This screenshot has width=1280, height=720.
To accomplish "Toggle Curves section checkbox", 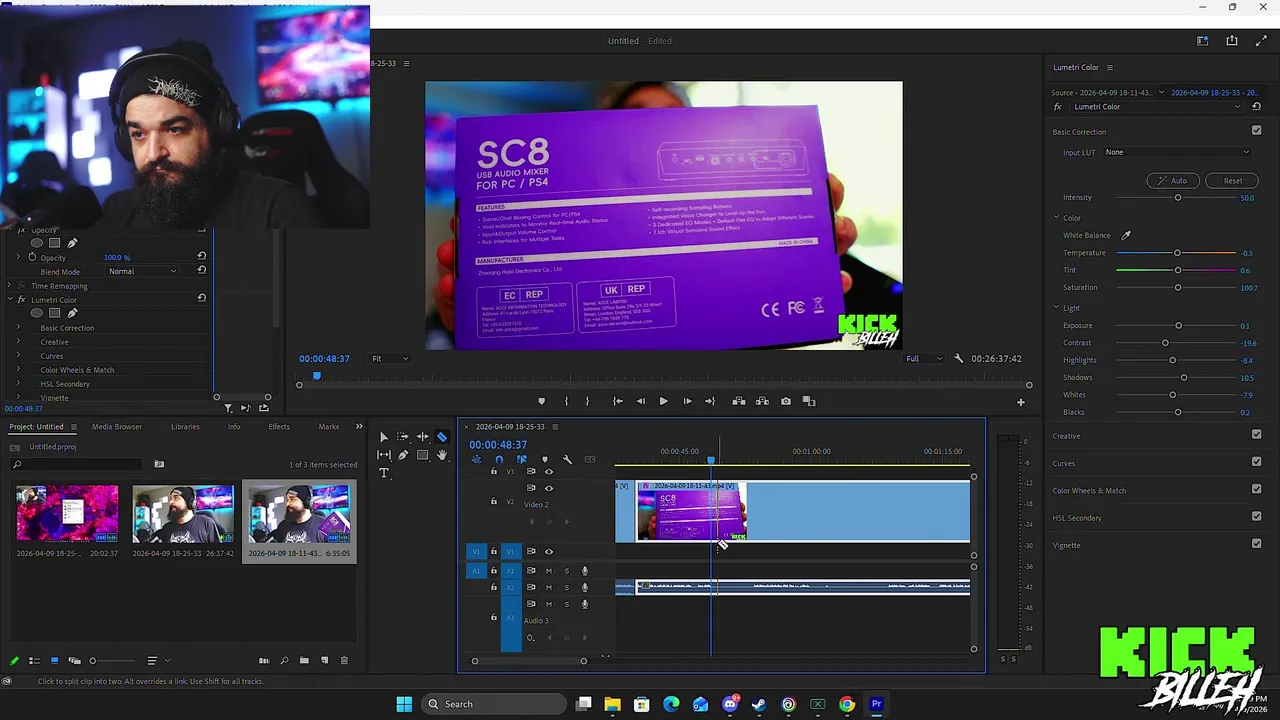I will pos(1257,462).
